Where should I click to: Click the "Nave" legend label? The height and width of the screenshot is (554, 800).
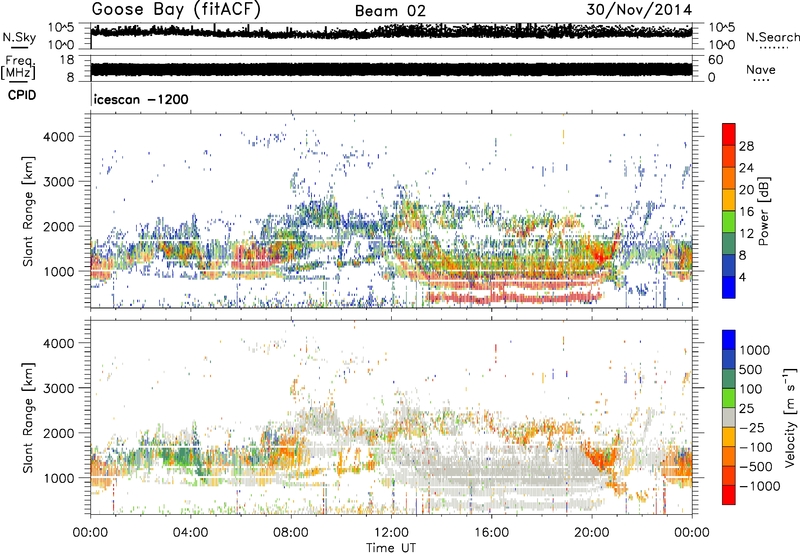761,69
